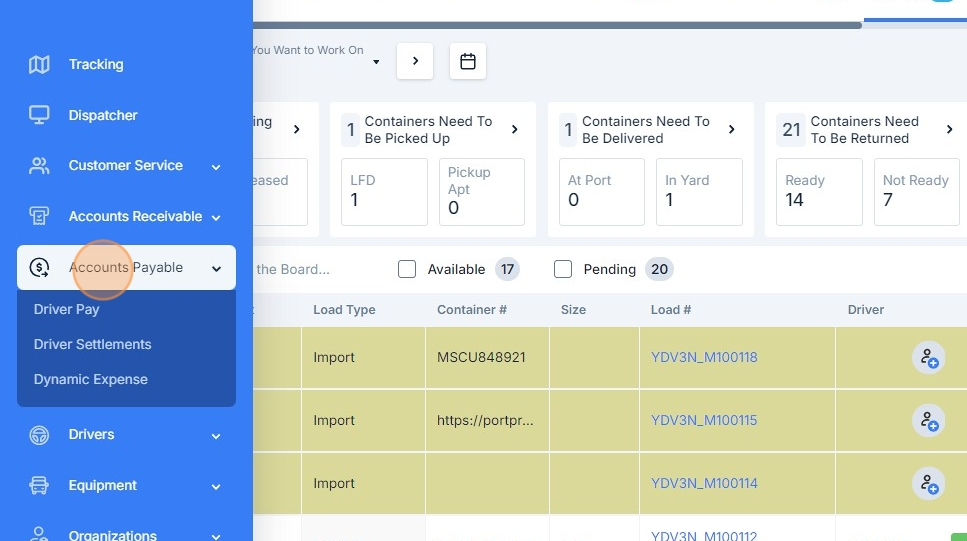Viewport: 967px width, 541px height.
Task: Open Tracking map icon in sidebar
Action: (x=39, y=64)
